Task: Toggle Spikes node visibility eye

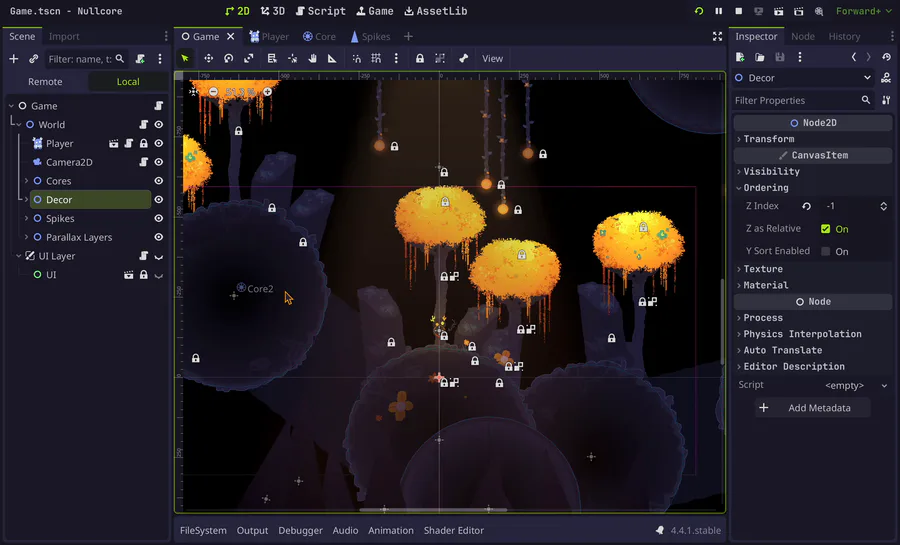Action: [158, 219]
